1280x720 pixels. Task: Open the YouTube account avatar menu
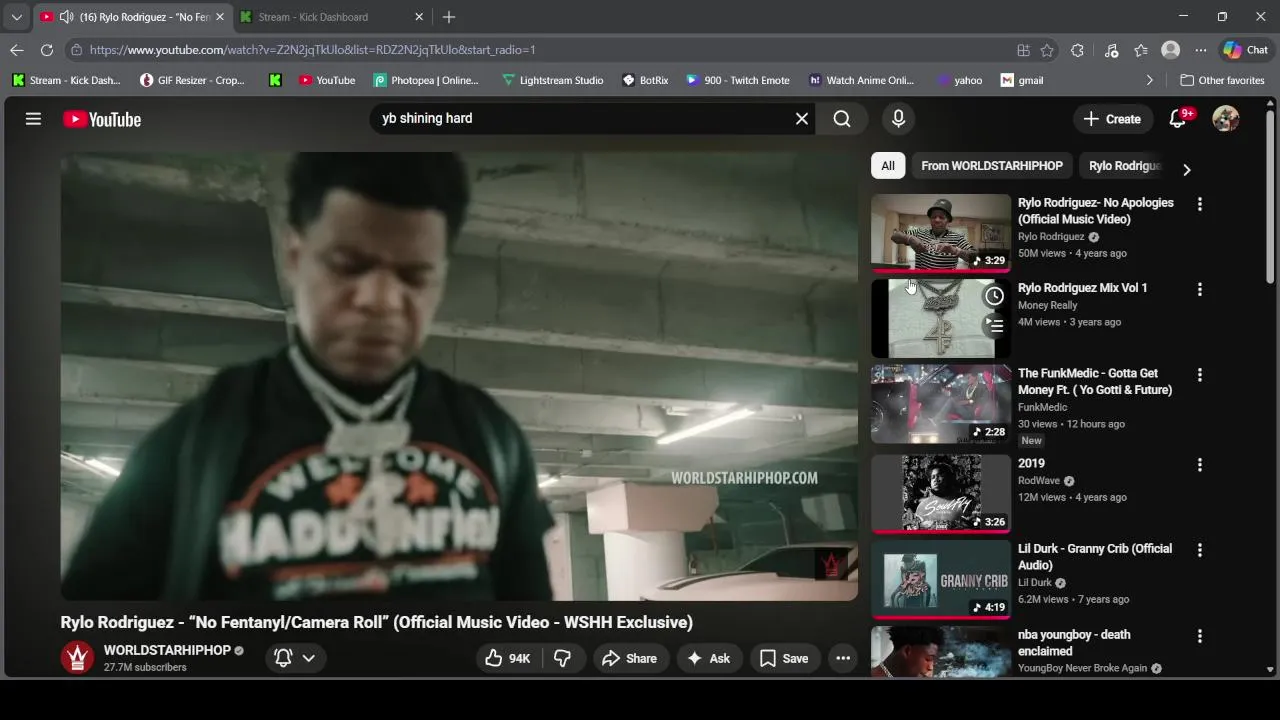(x=1226, y=119)
